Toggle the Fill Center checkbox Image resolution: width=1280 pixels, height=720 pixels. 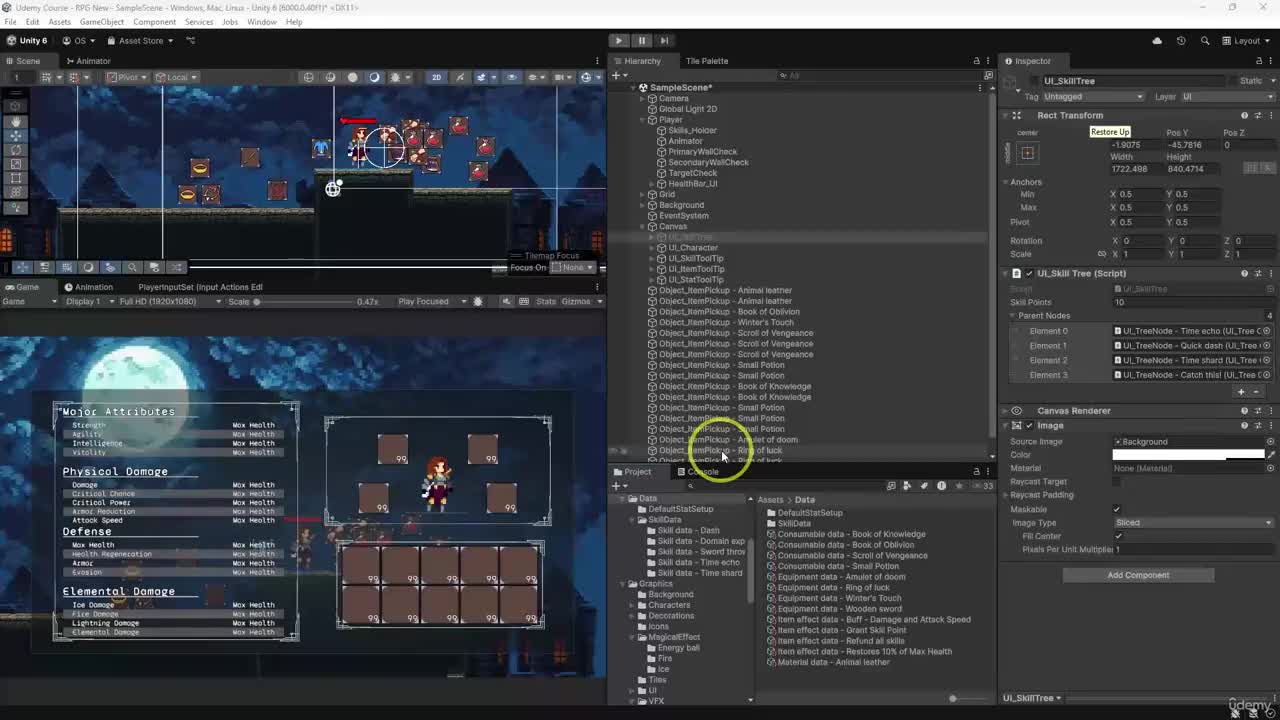pos(1118,536)
